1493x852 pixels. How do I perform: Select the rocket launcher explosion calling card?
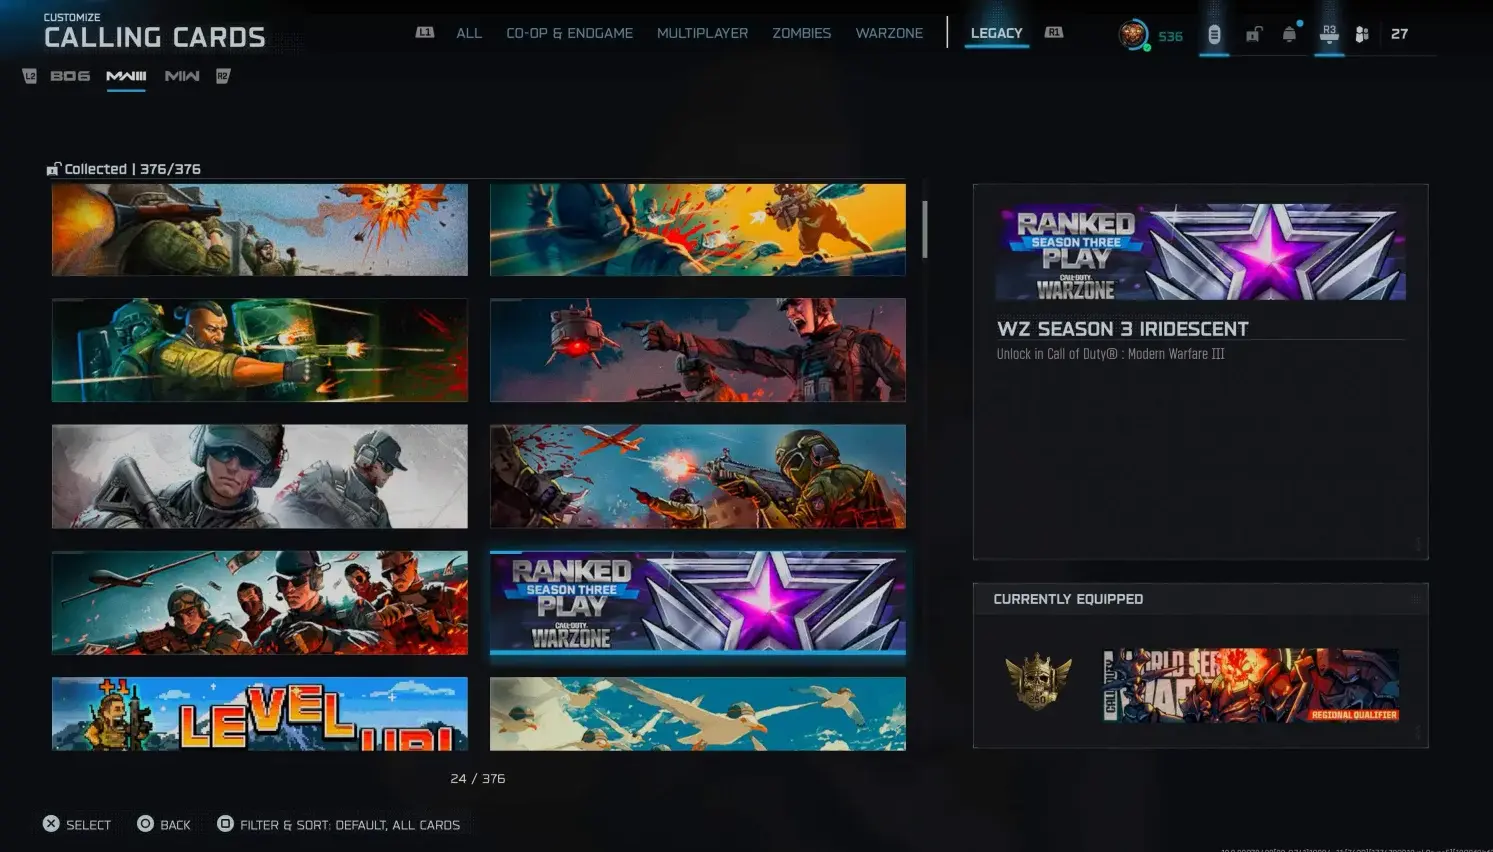coord(260,229)
